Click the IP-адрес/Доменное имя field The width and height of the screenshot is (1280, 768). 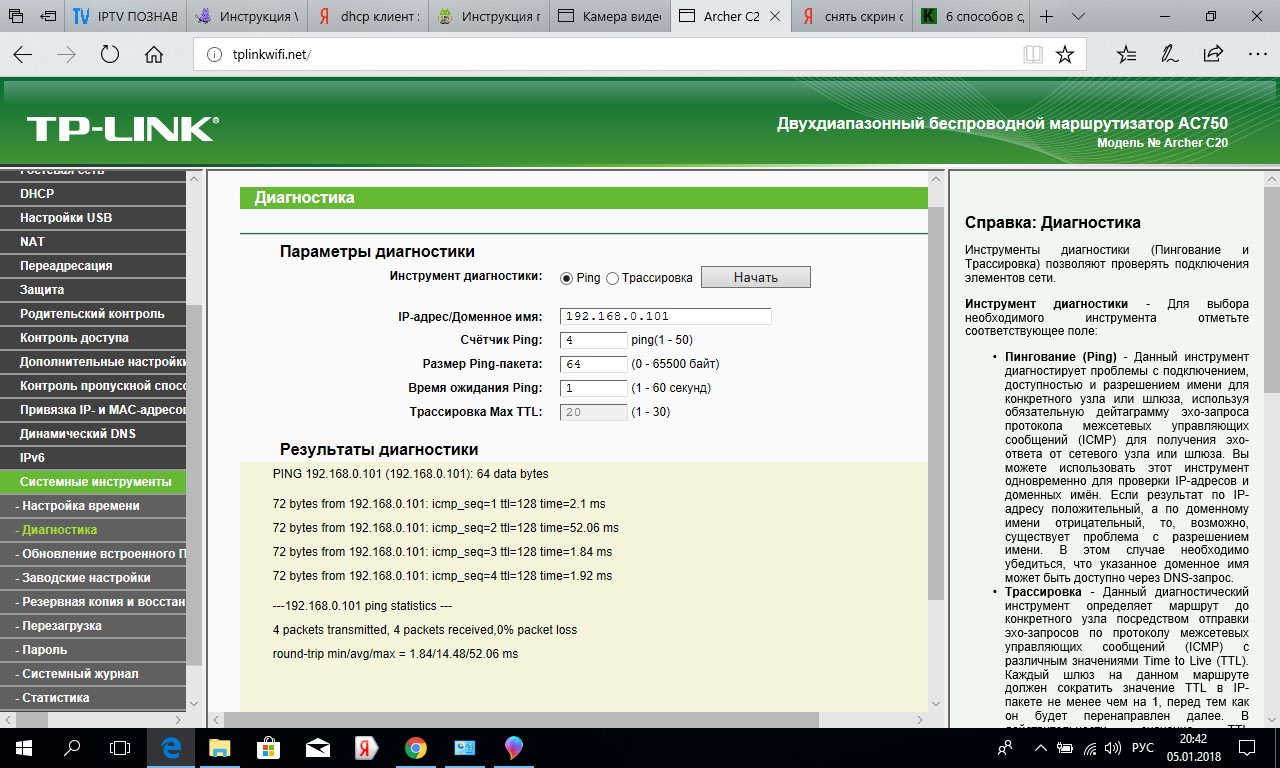665,316
